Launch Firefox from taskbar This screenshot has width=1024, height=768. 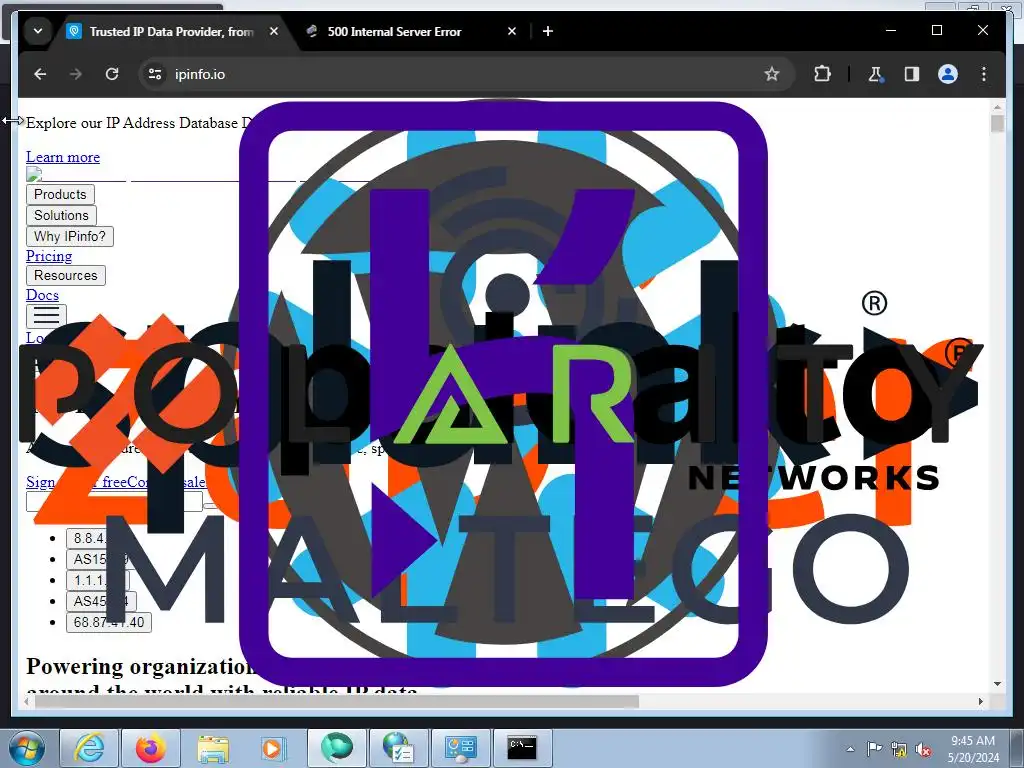(151, 748)
